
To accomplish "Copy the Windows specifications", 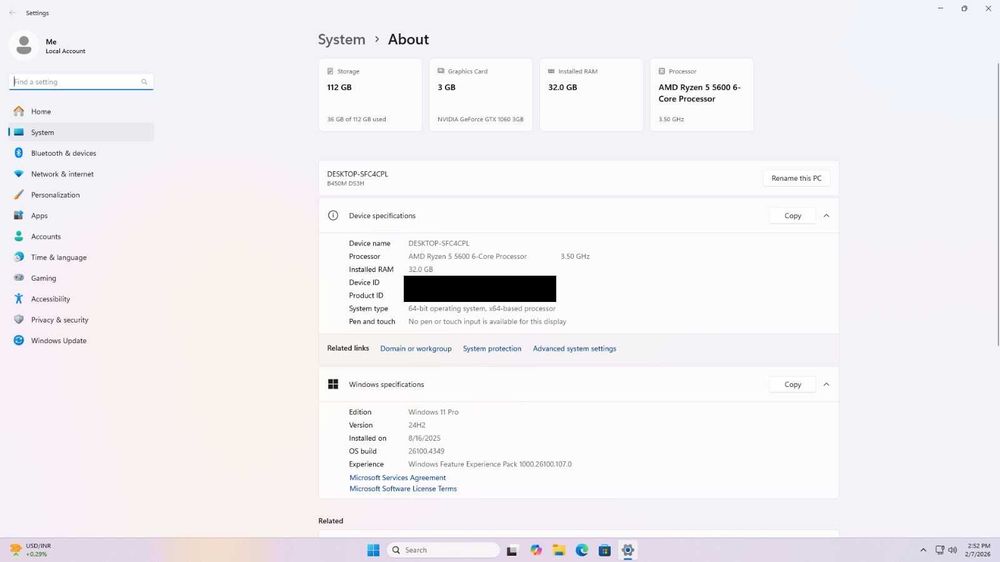I will (x=793, y=384).
